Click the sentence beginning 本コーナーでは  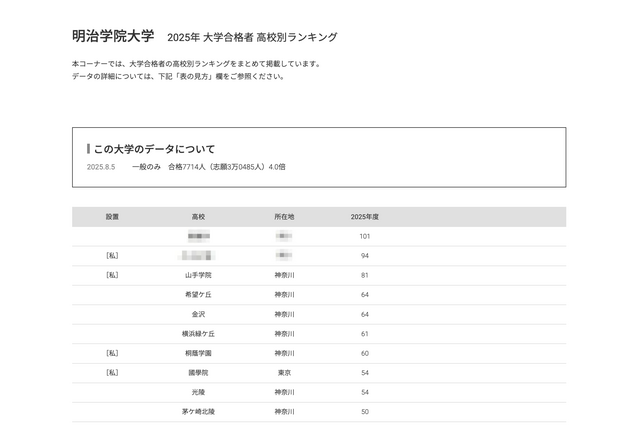click(197, 64)
